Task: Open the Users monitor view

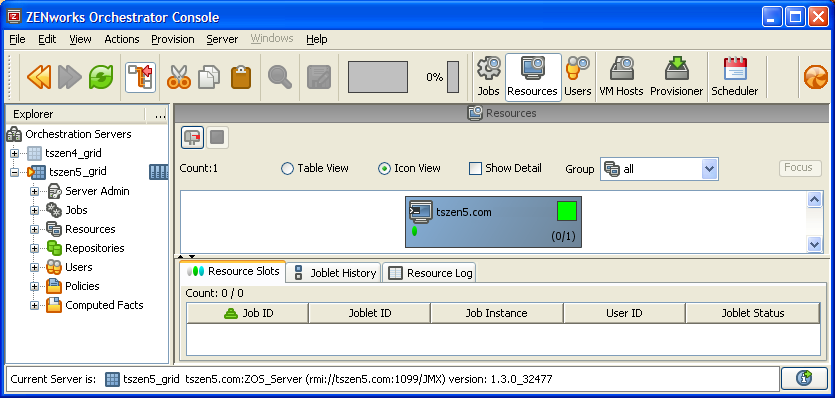Action: (x=578, y=77)
